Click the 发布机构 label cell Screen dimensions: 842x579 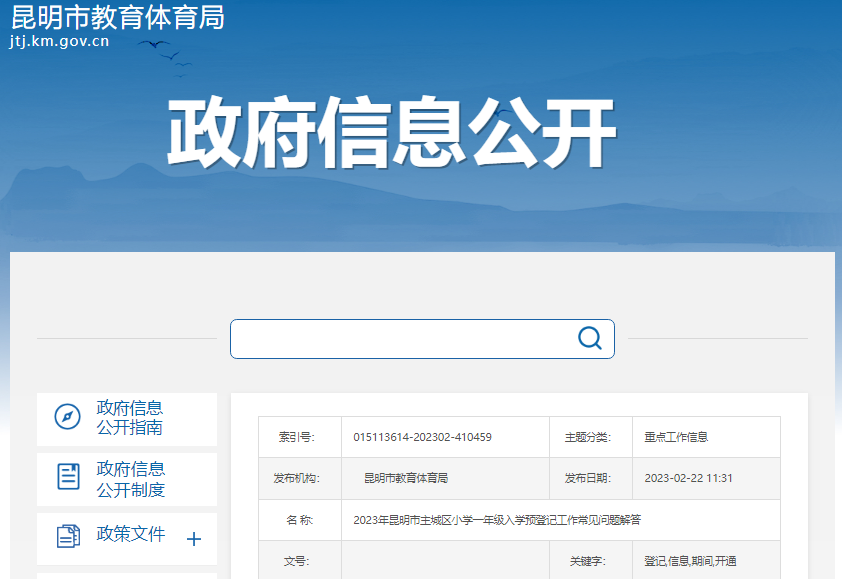[300, 479]
